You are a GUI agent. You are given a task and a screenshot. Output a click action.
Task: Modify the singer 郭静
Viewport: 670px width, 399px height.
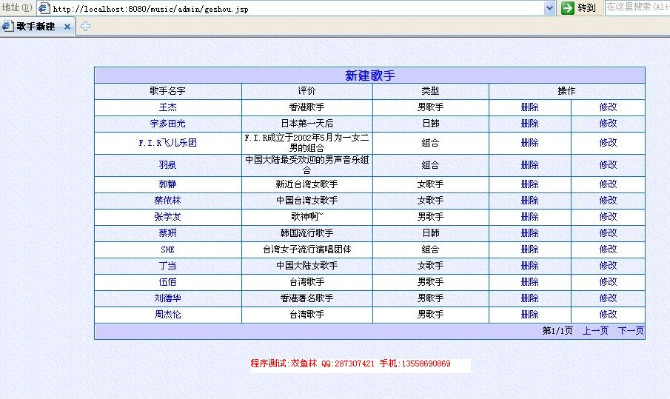click(608, 184)
